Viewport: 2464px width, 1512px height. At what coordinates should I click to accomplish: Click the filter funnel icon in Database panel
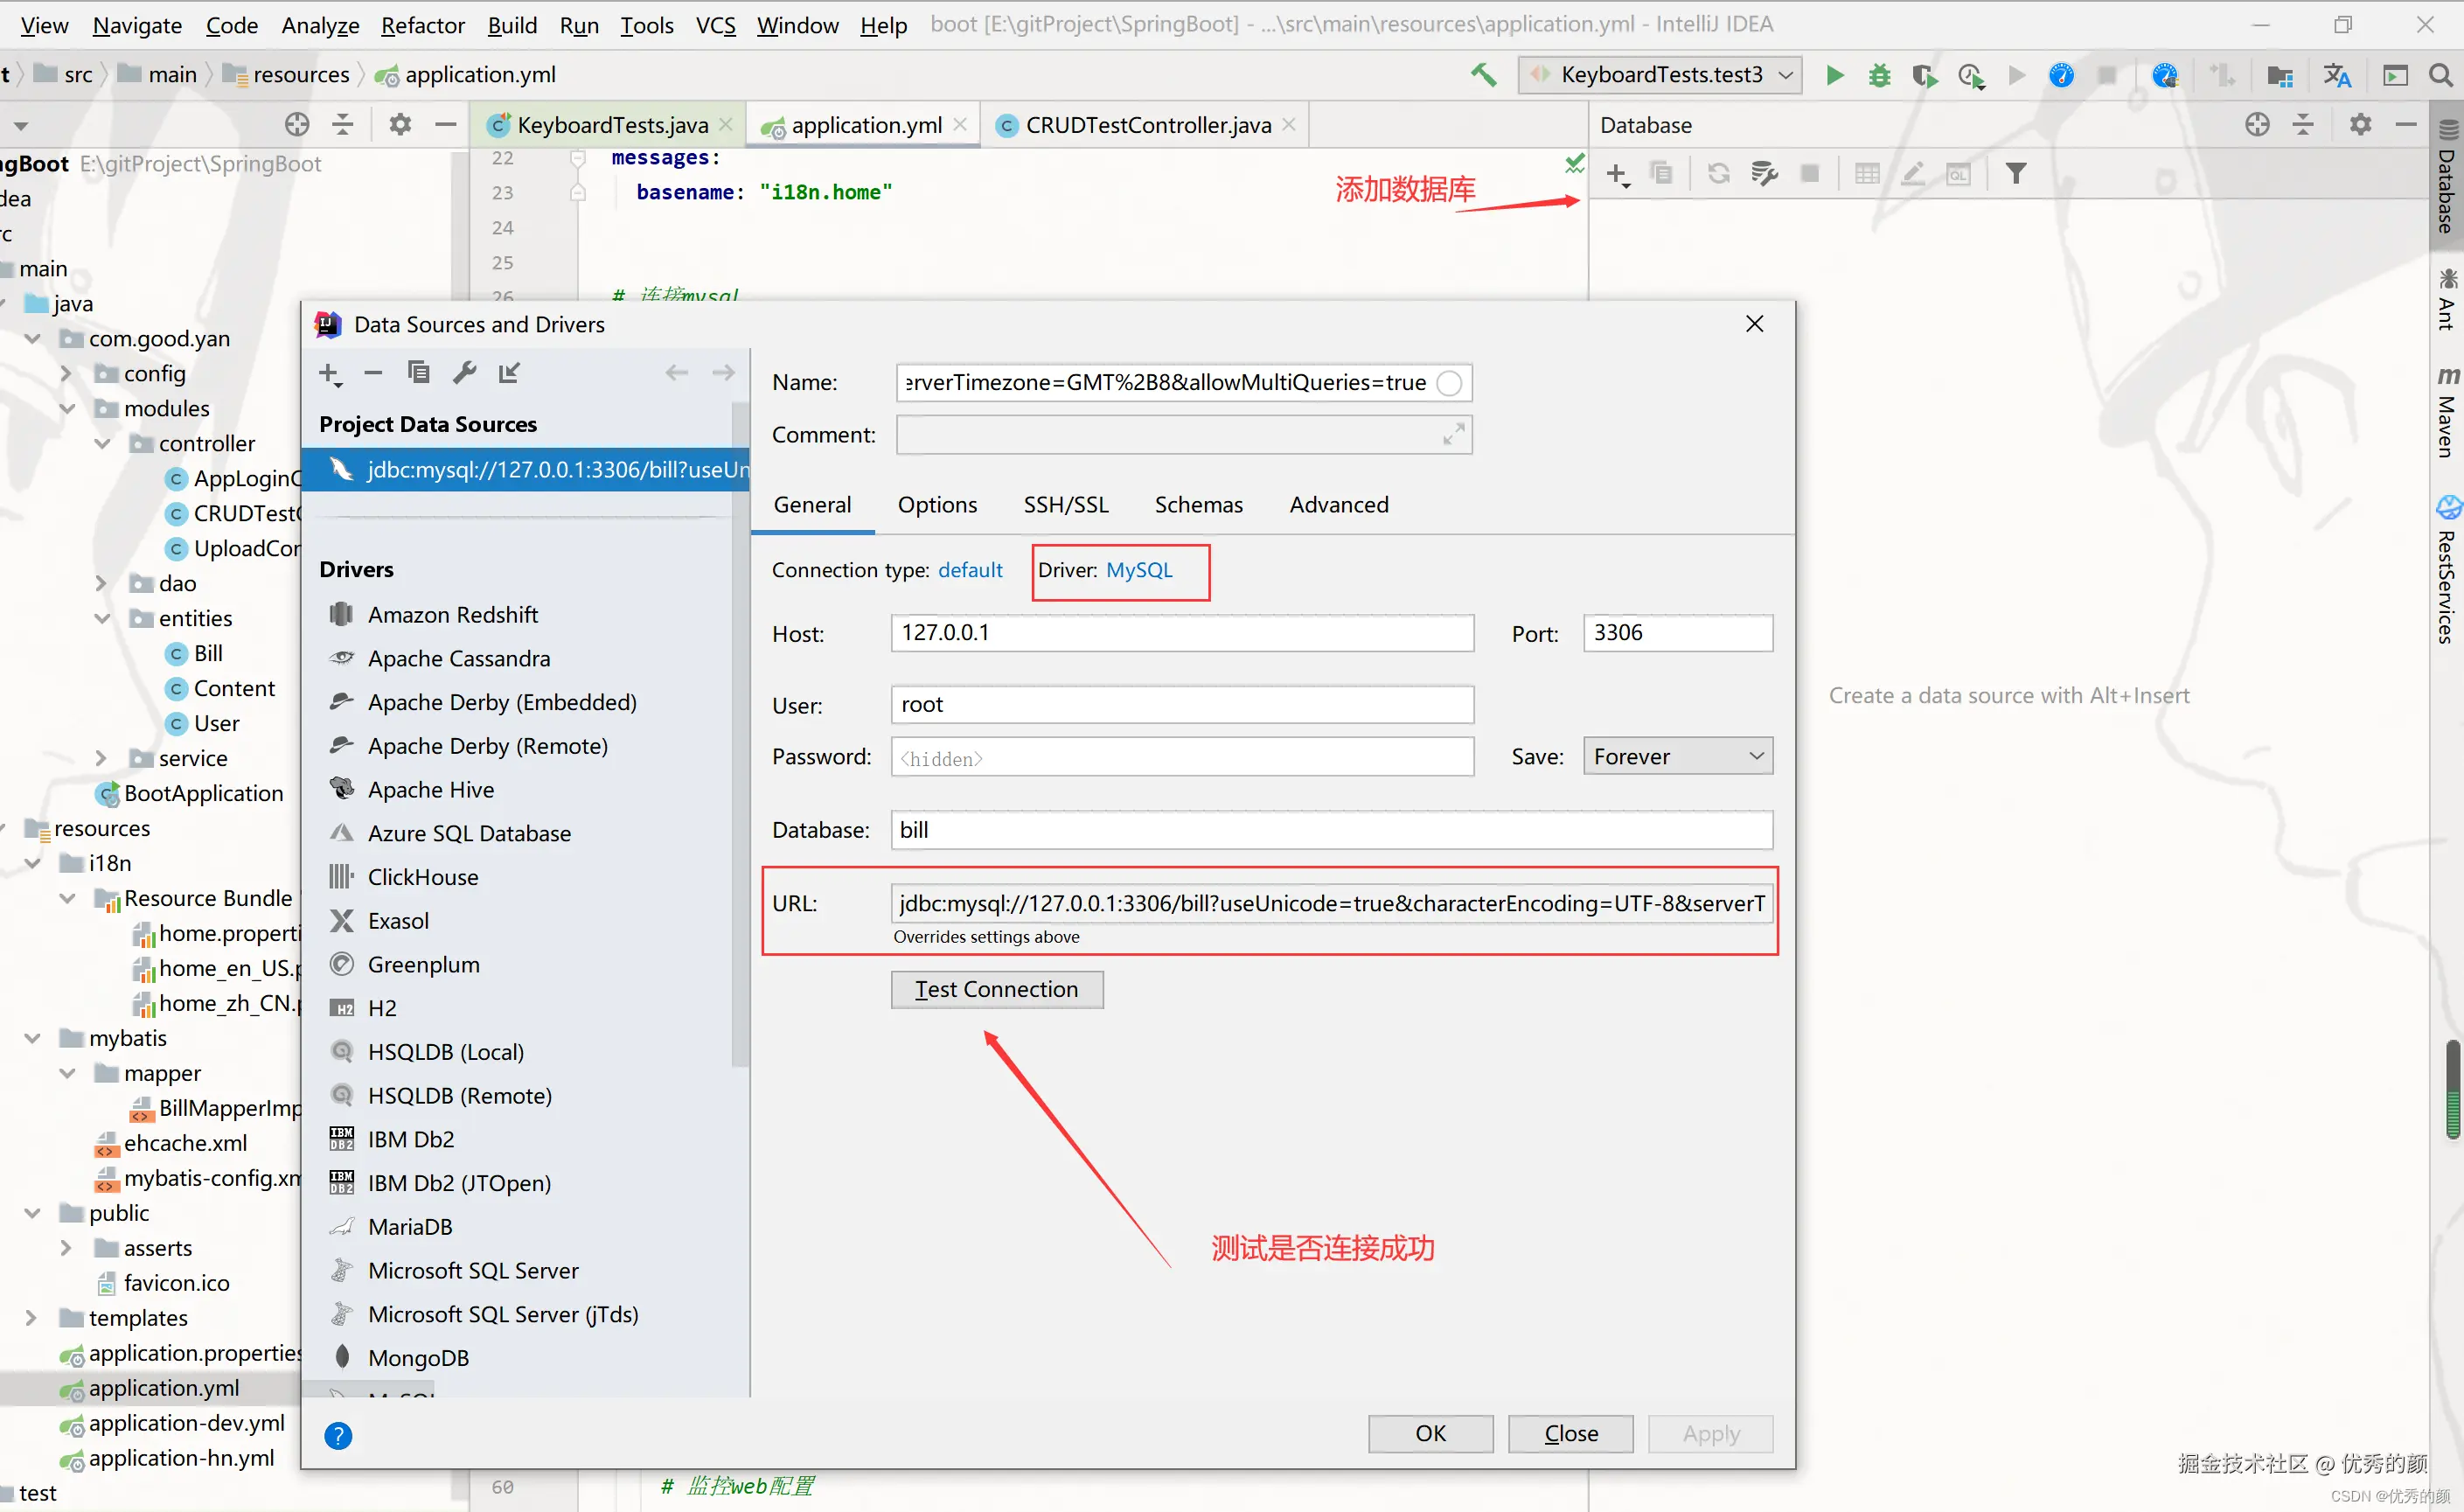[2016, 174]
